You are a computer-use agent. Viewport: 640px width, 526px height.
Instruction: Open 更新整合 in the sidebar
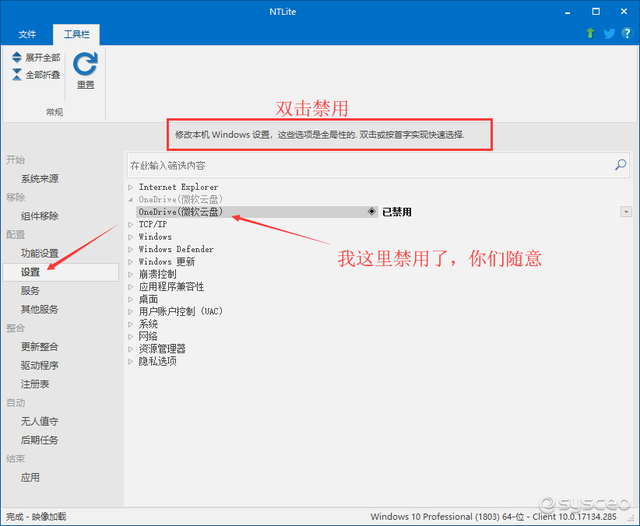click(x=40, y=347)
